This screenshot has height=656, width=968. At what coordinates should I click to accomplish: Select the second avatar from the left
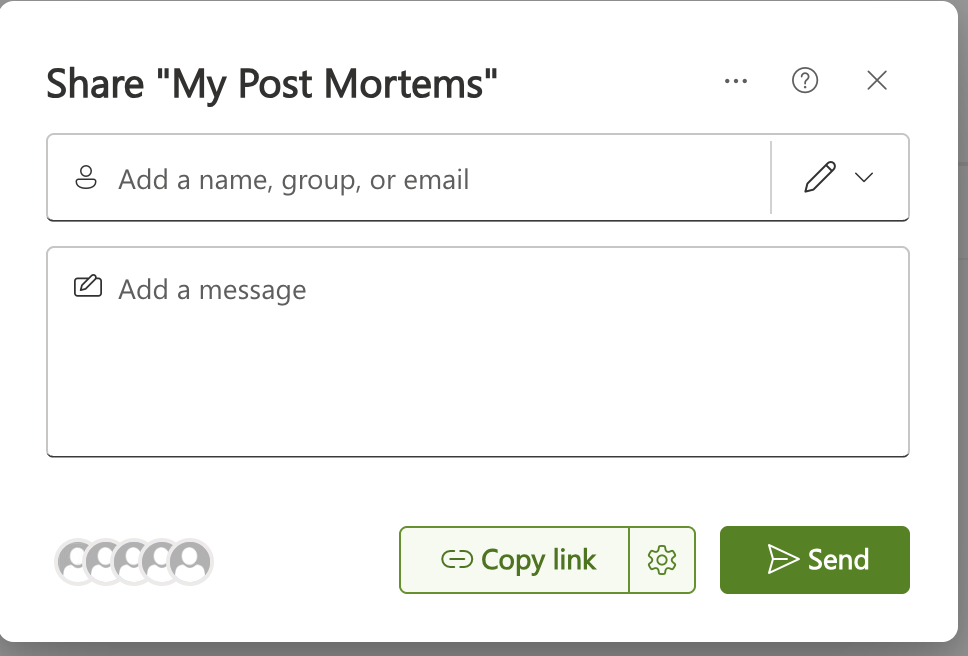click(102, 561)
